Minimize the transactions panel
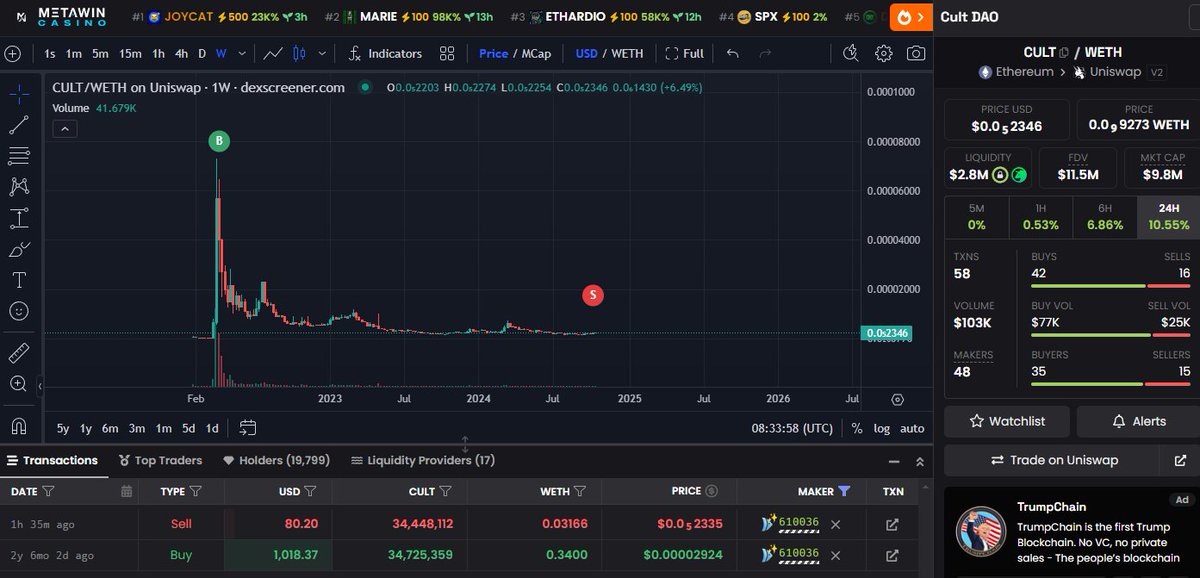Screen dimensions: 1200x578 (x=894, y=461)
